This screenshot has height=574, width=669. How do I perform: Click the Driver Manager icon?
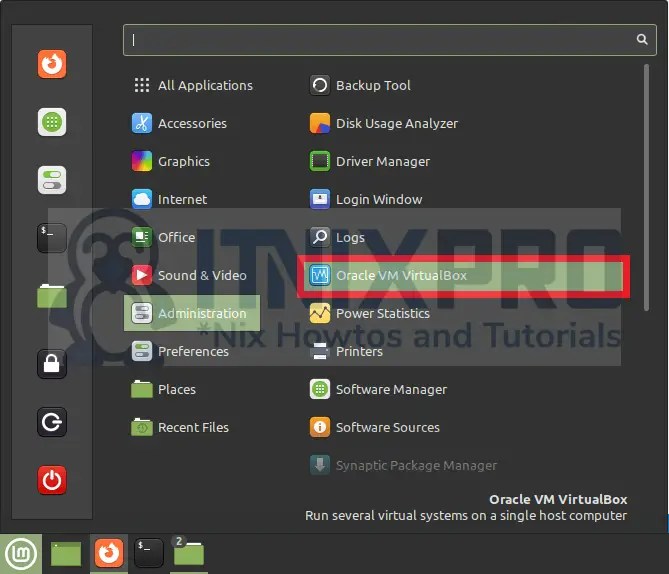320,161
